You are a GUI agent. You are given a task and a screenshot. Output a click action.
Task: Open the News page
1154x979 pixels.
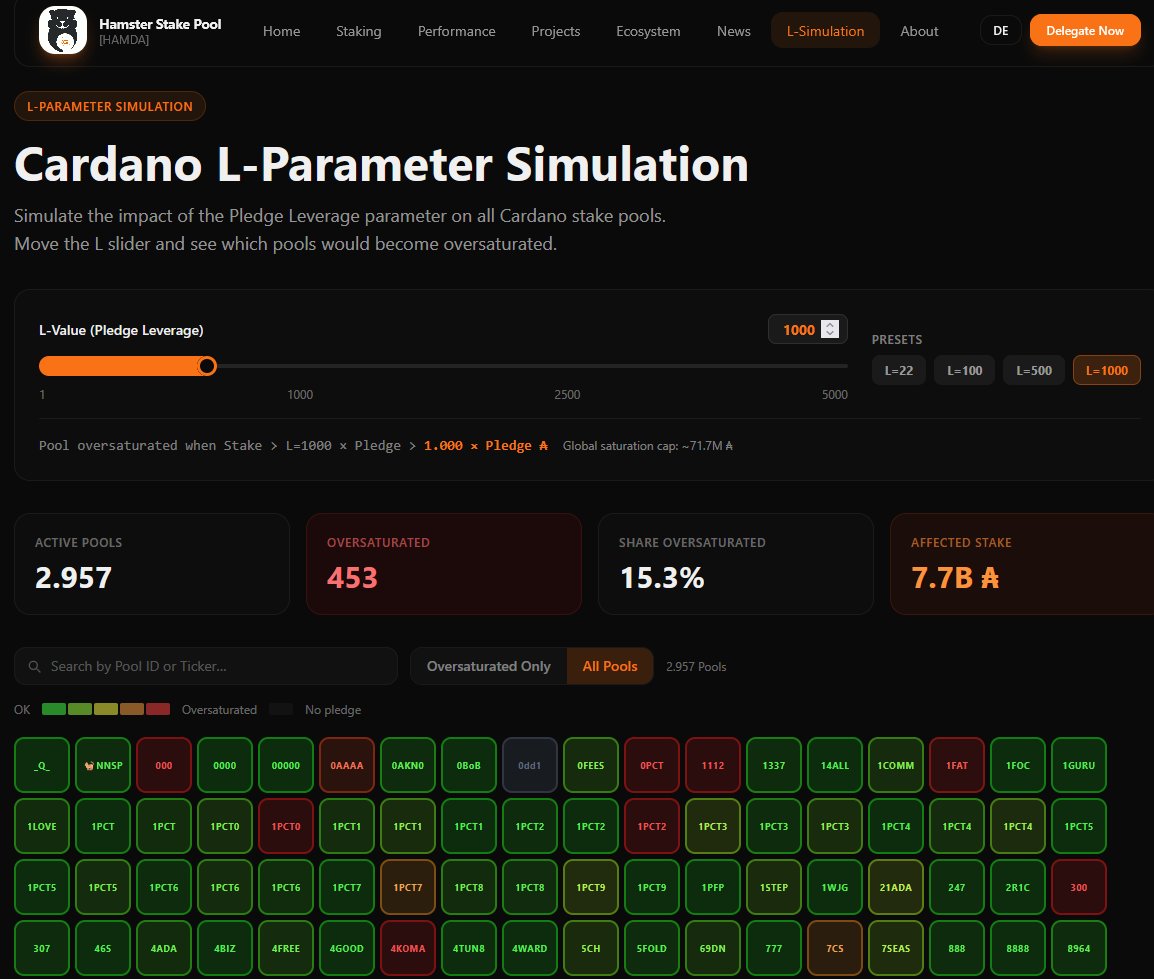coord(733,31)
